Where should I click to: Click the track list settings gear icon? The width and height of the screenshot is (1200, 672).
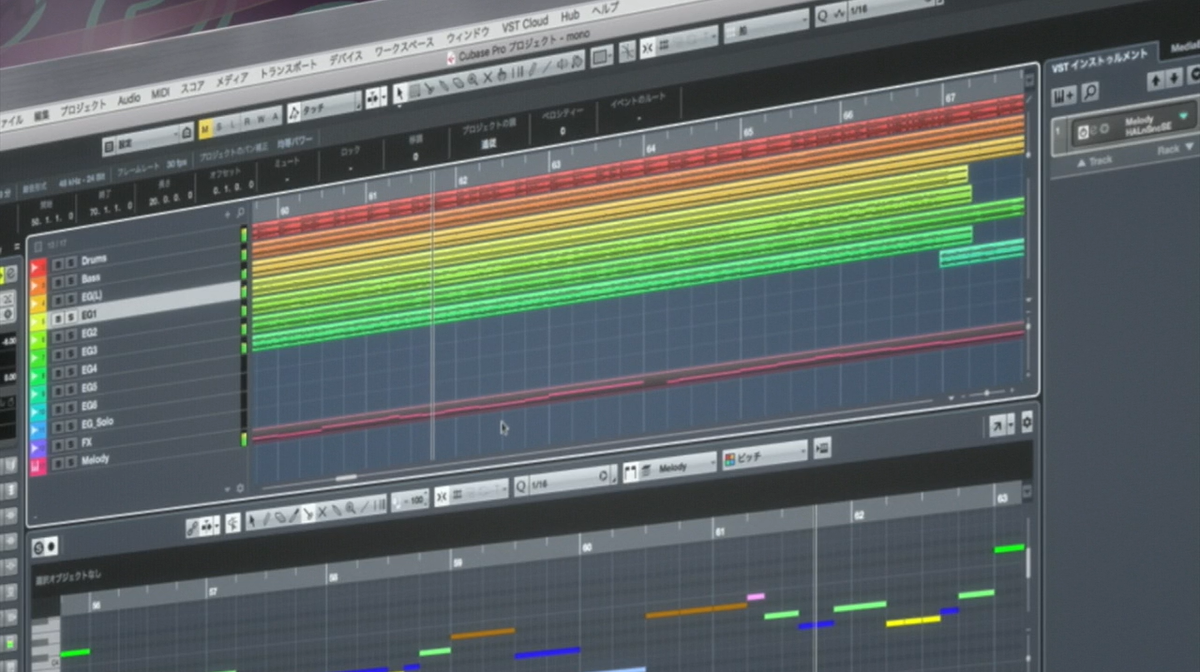(239, 489)
